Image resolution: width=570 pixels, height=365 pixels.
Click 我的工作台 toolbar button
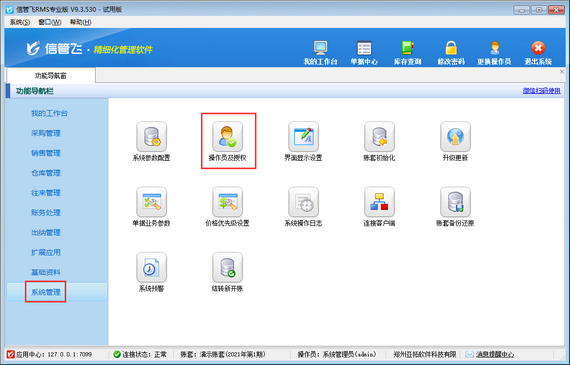tap(320, 53)
